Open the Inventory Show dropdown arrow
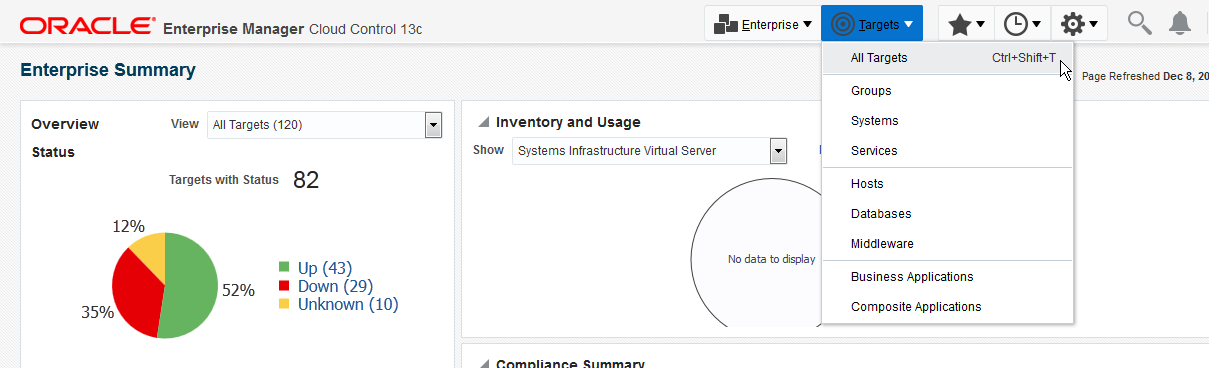1209x368 pixels. tap(779, 151)
